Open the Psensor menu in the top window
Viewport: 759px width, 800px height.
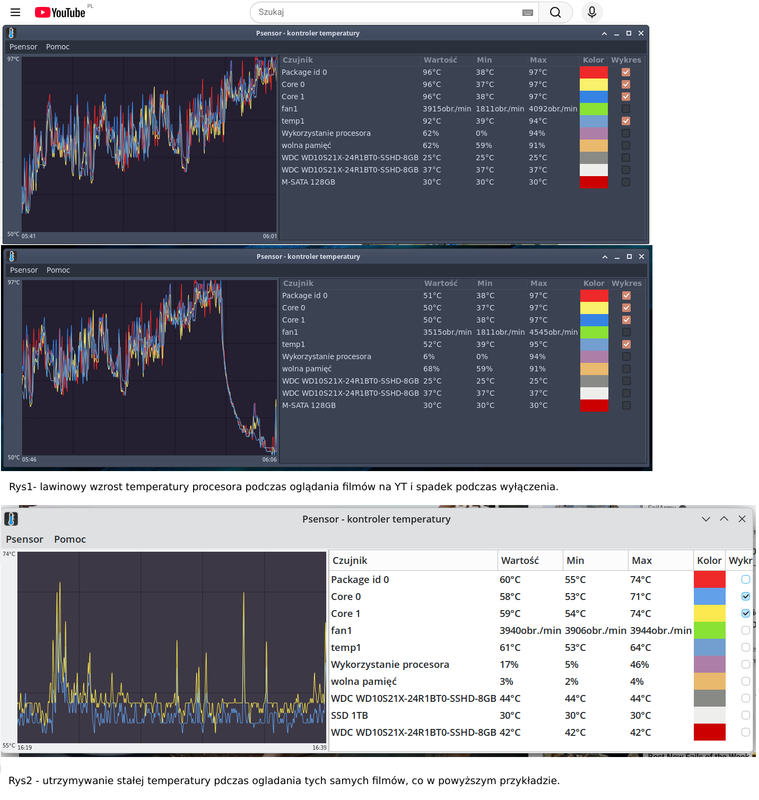tap(23, 47)
